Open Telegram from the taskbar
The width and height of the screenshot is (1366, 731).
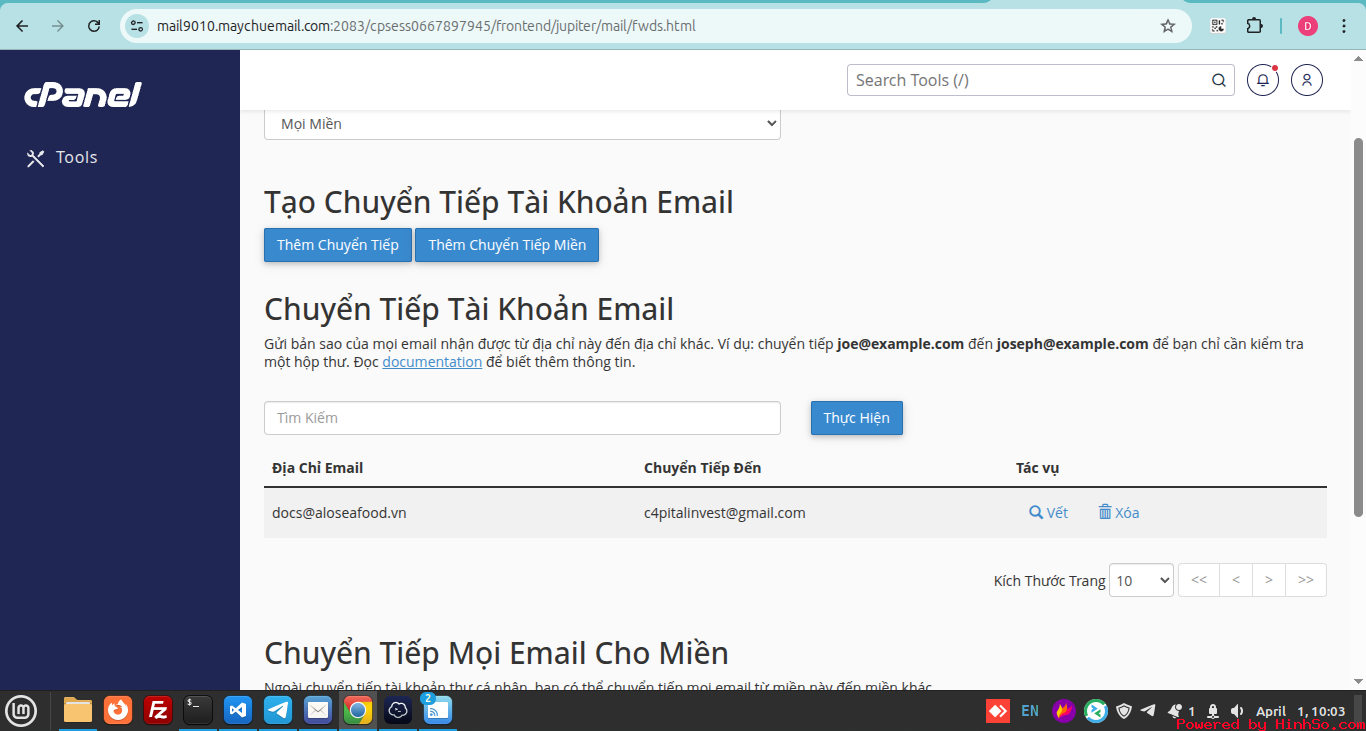[278, 710]
